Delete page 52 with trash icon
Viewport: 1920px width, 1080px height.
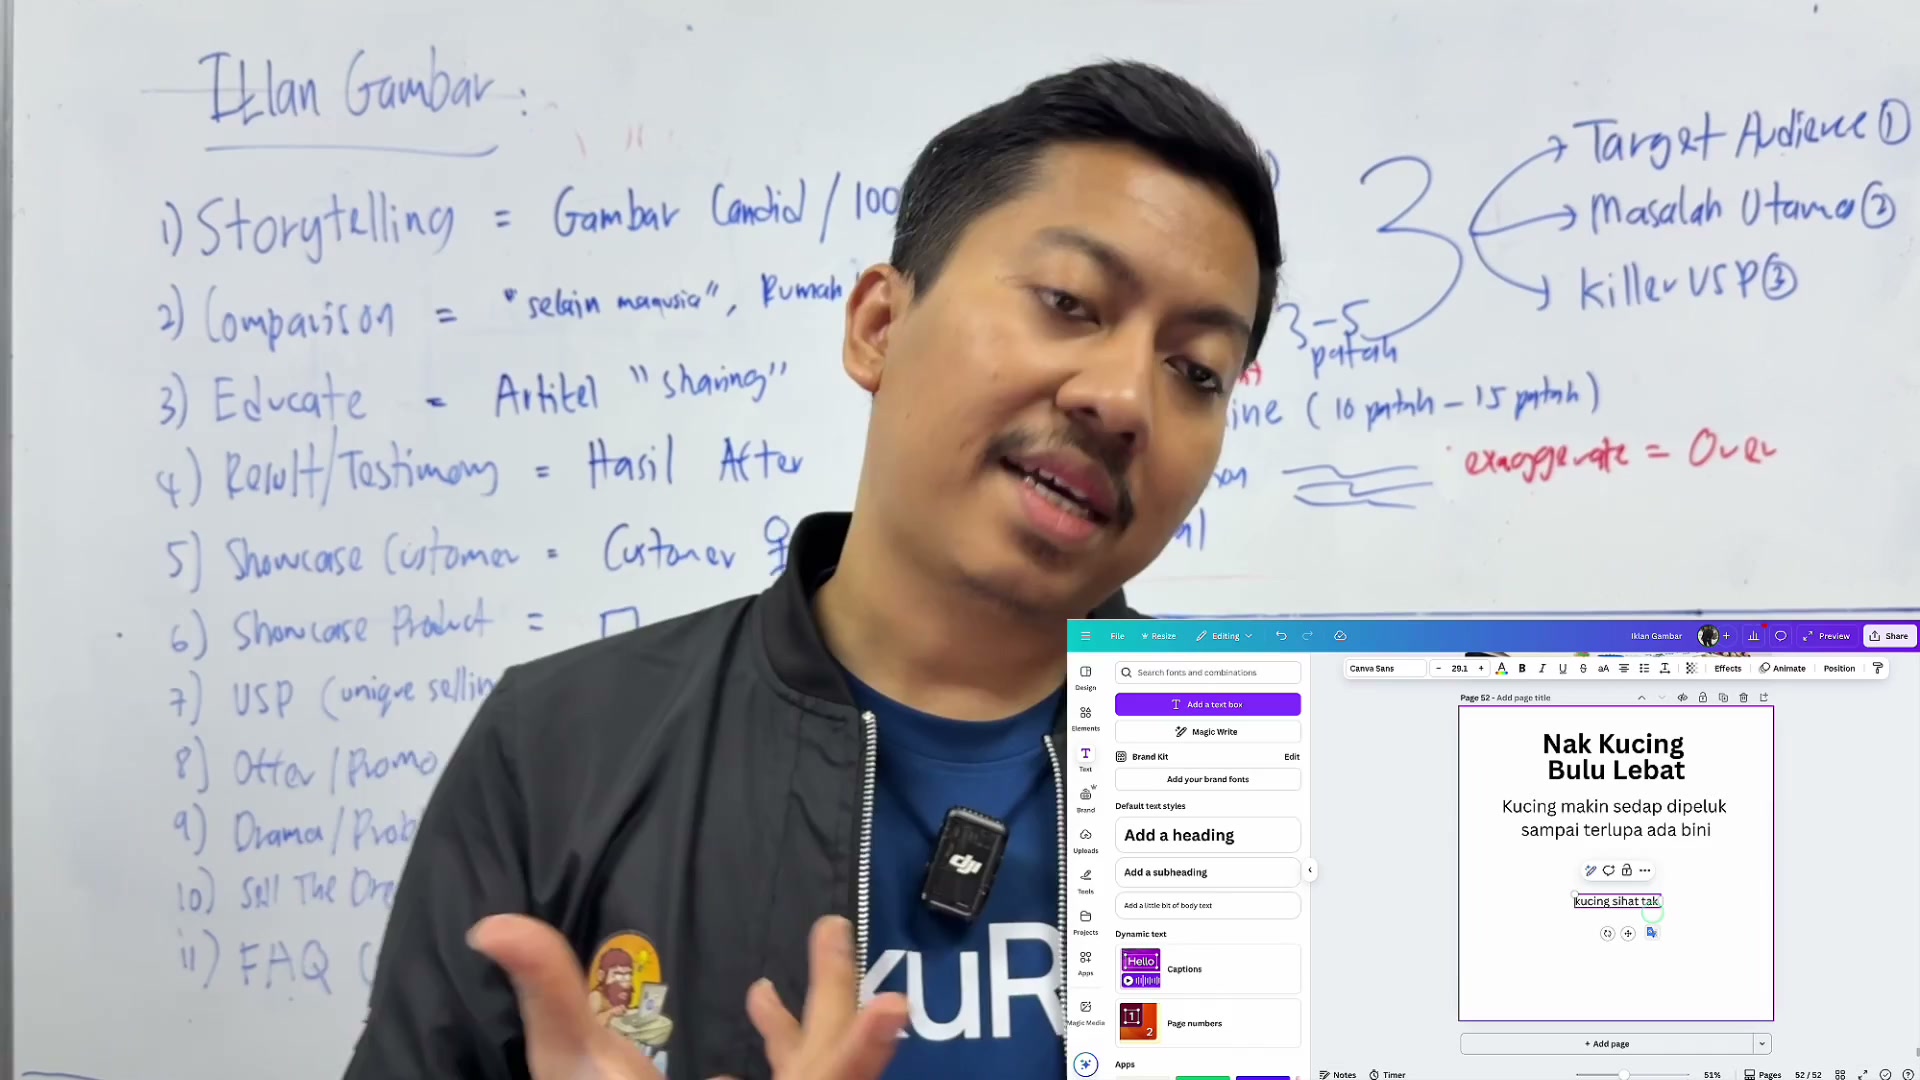[x=1743, y=697]
